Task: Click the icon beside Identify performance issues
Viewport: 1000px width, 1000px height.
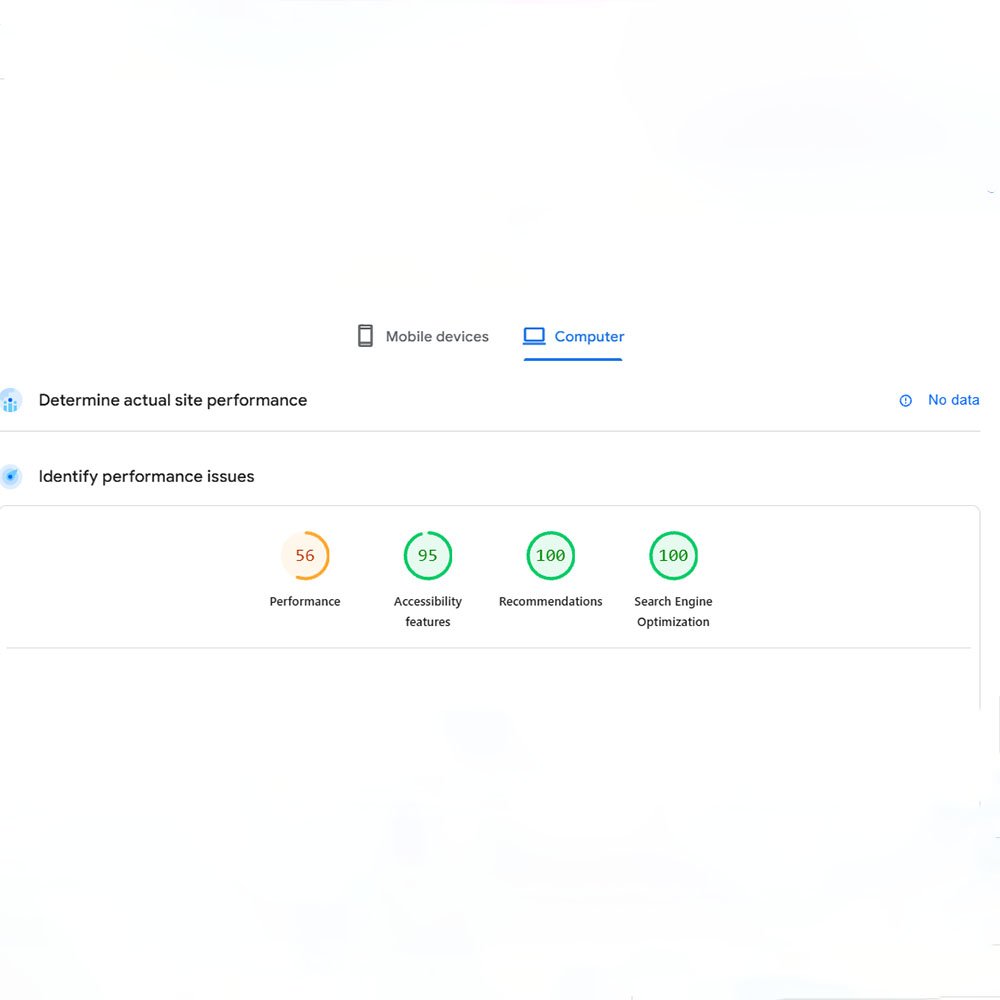Action: (11, 477)
